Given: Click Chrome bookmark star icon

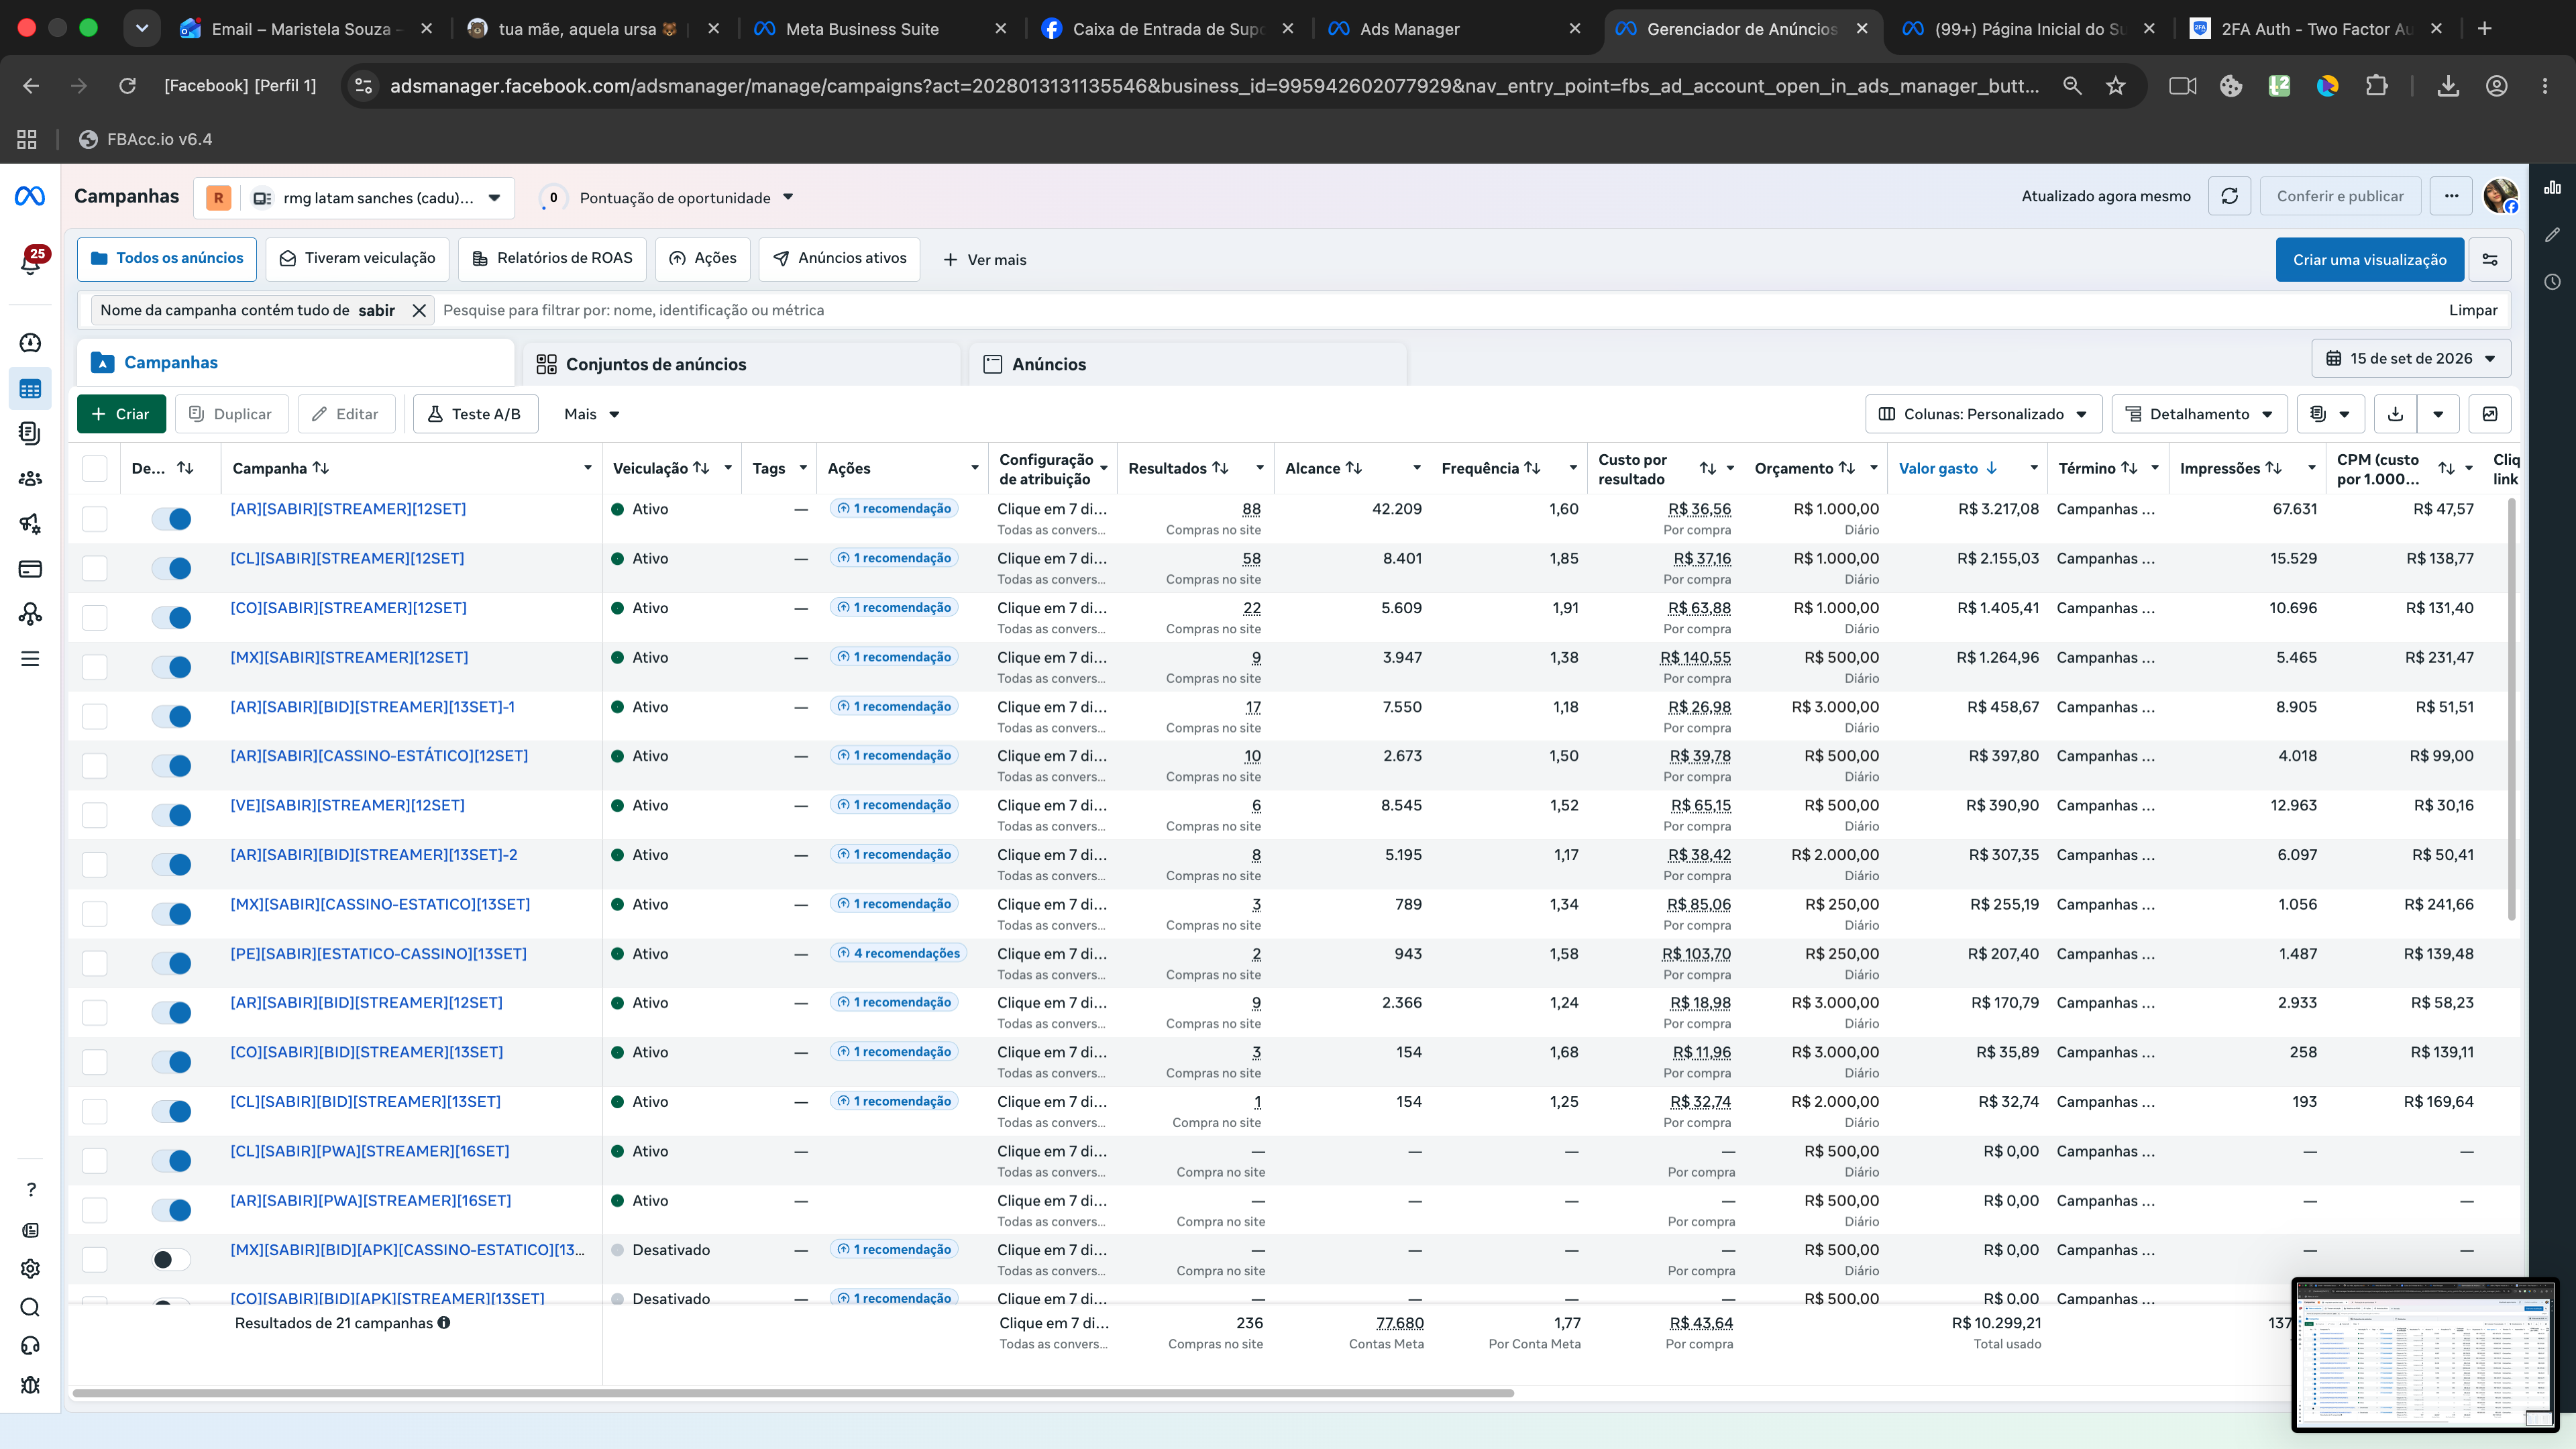Looking at the screenshot, I should pos(2116,86).
